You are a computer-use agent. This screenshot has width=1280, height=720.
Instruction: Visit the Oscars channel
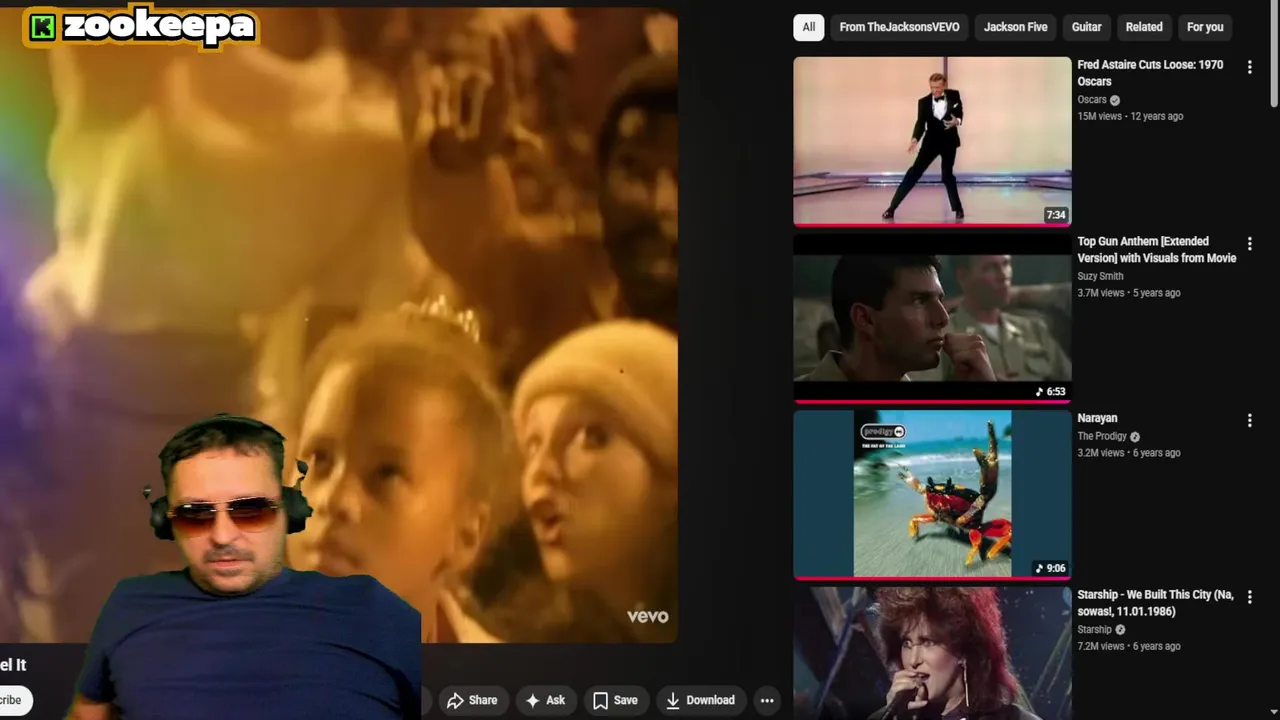coord(1091,100)
